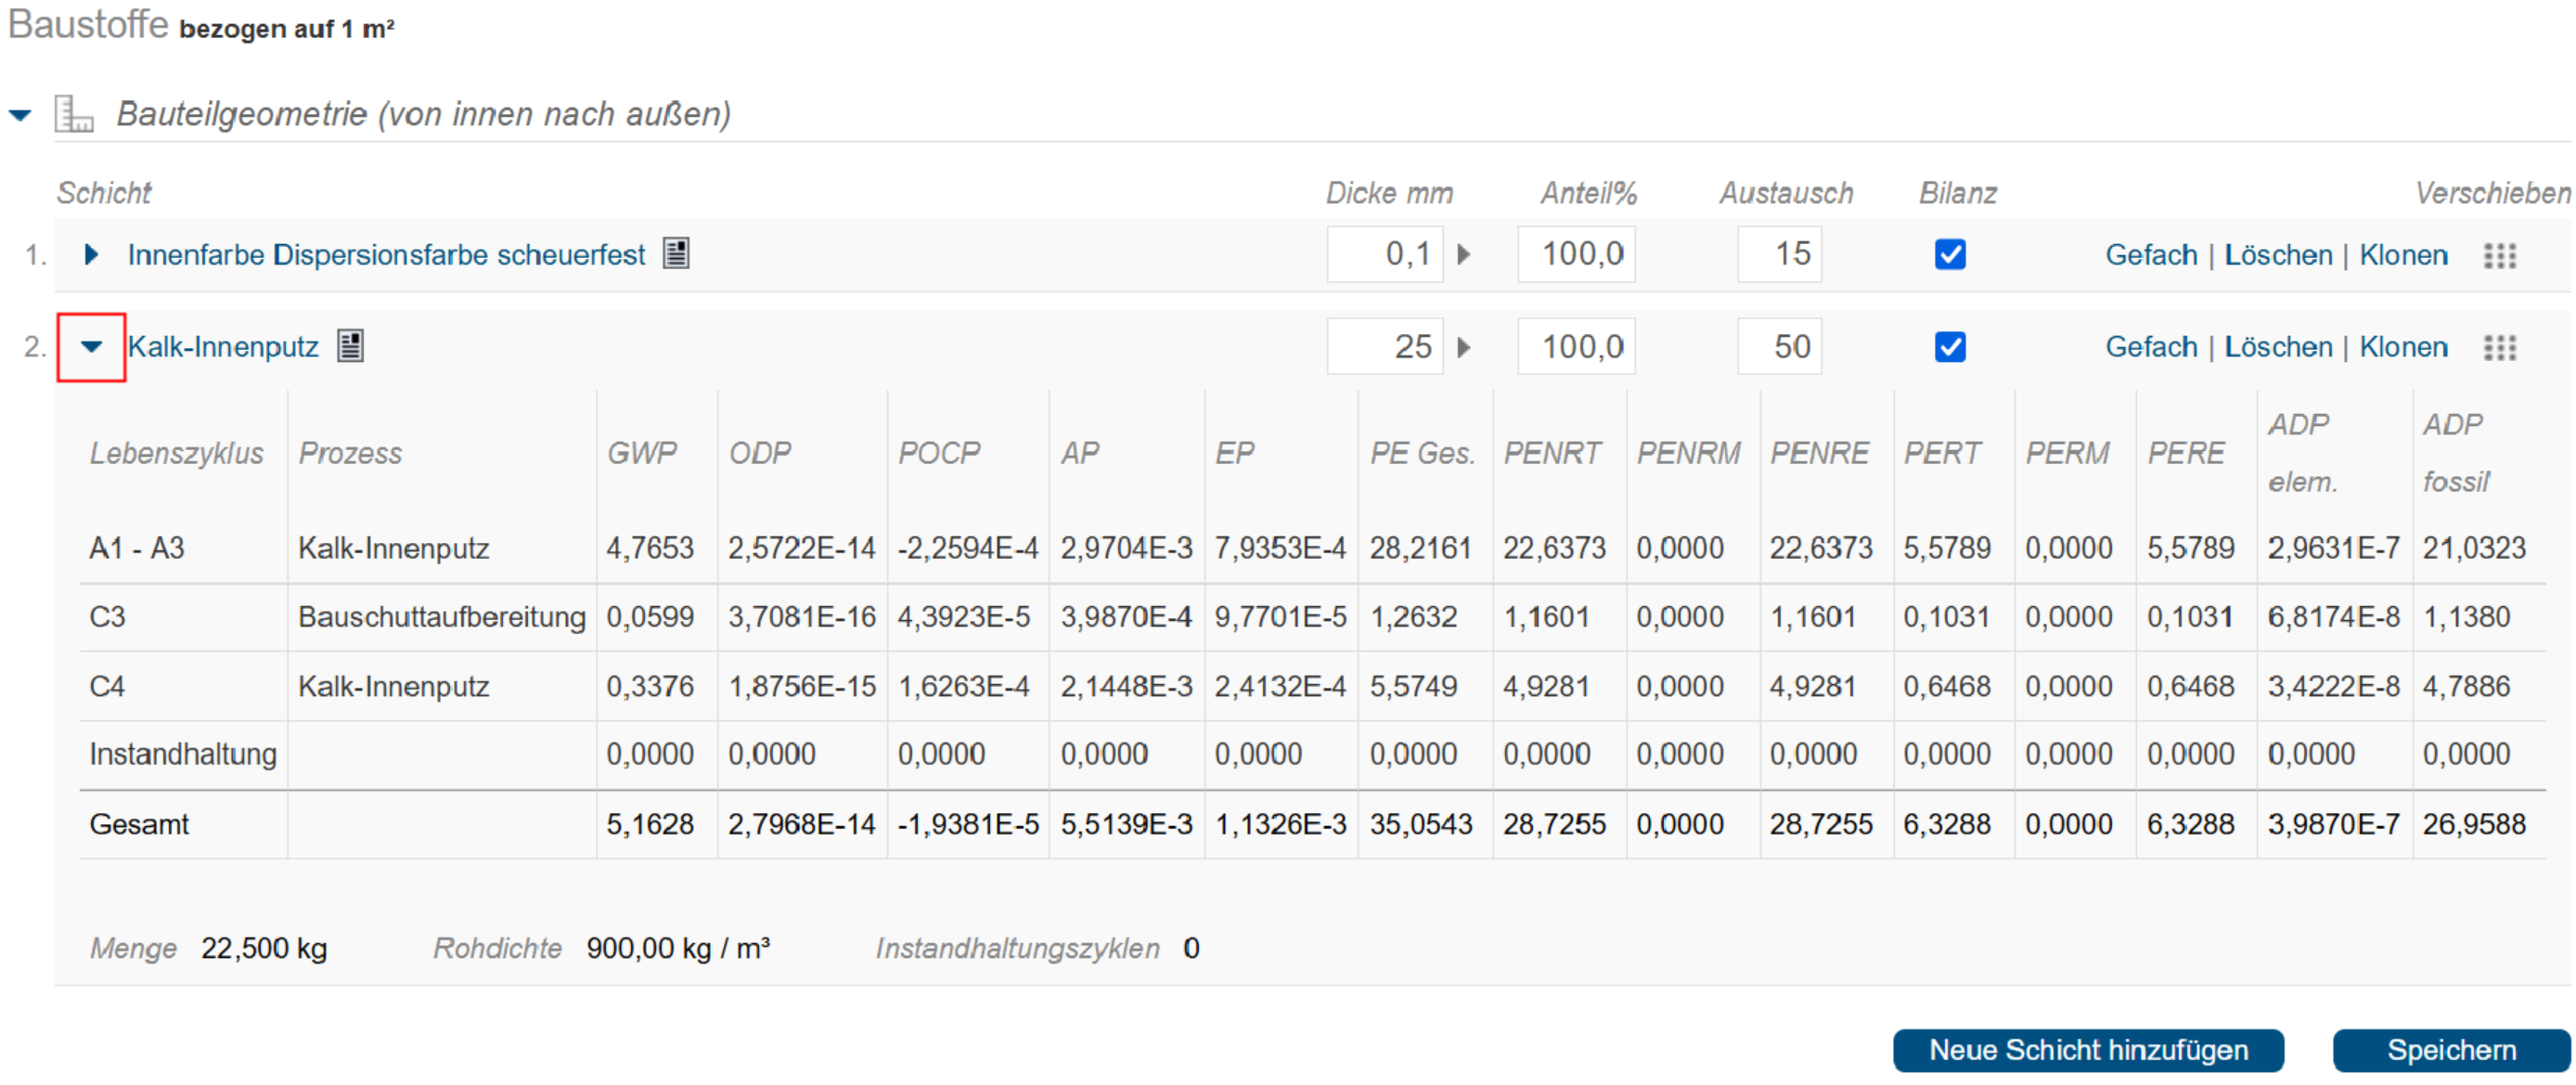Select the GWP column header

(641, 453)
